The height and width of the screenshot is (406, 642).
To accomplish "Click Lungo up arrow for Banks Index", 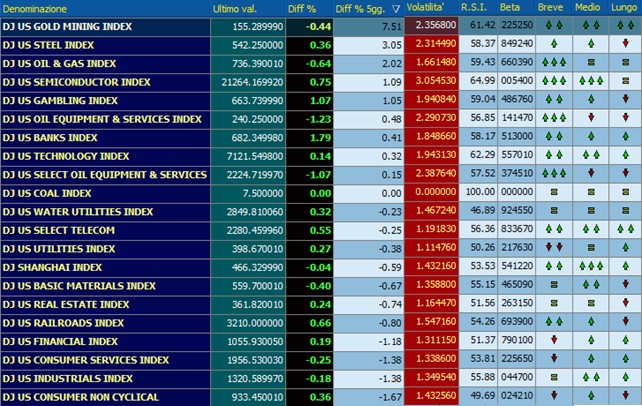I will coord(625,136).
